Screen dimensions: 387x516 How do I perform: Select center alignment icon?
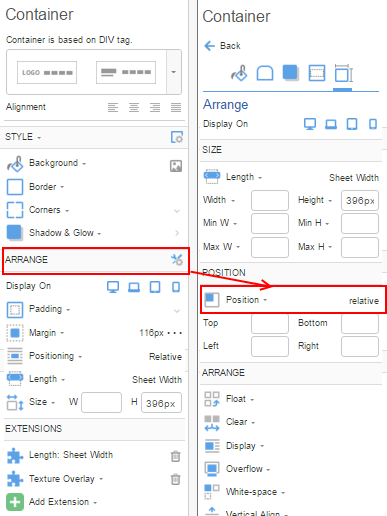(x=134, y=107)
